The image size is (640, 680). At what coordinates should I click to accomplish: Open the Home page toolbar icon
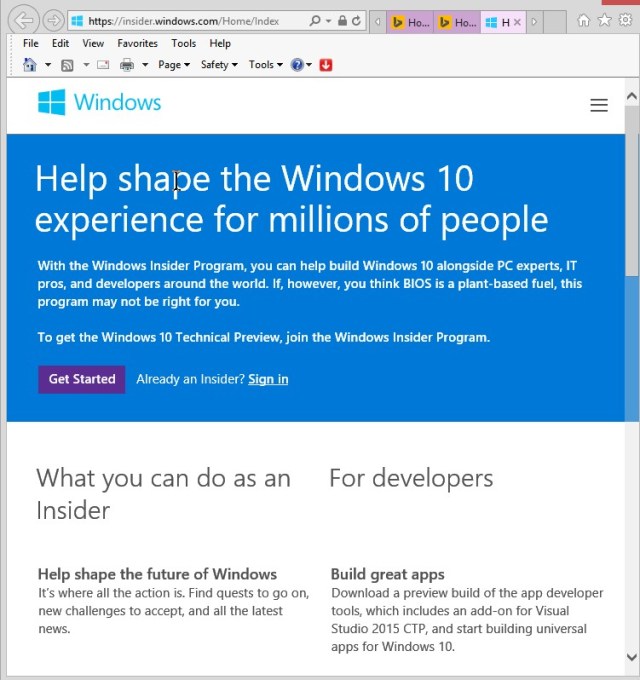tap(29, 65)
